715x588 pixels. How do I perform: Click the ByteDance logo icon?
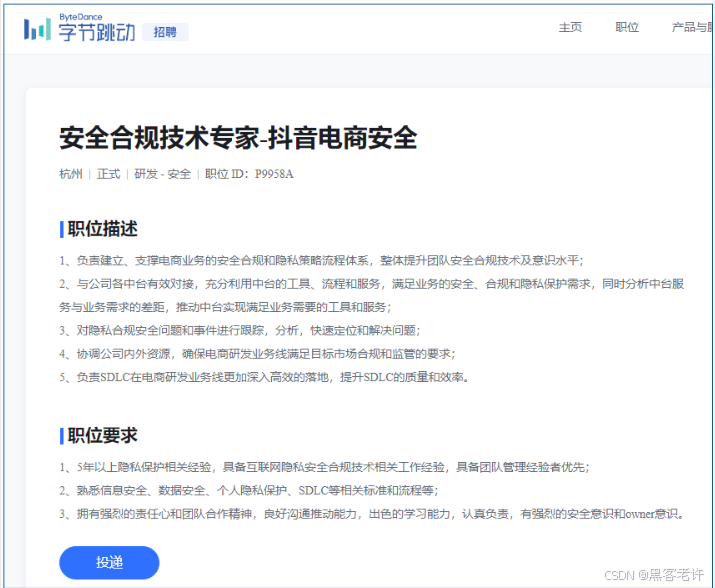37,29
